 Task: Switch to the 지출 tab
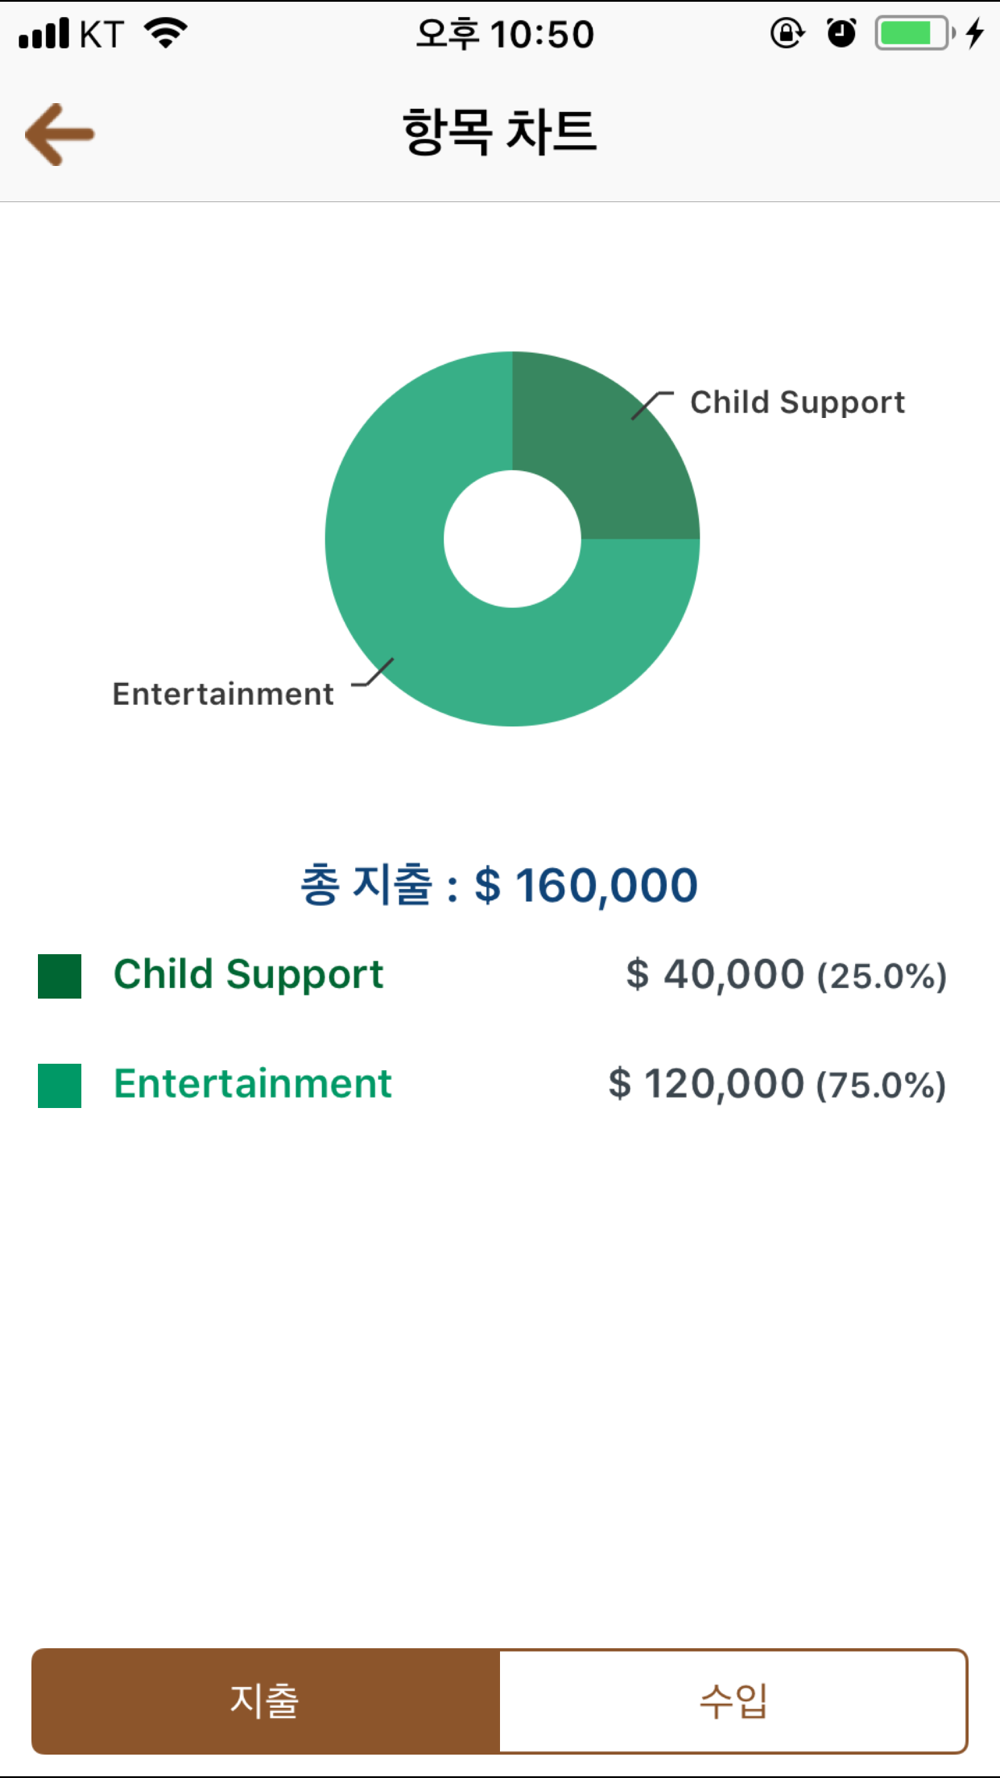click(266, 1701)
